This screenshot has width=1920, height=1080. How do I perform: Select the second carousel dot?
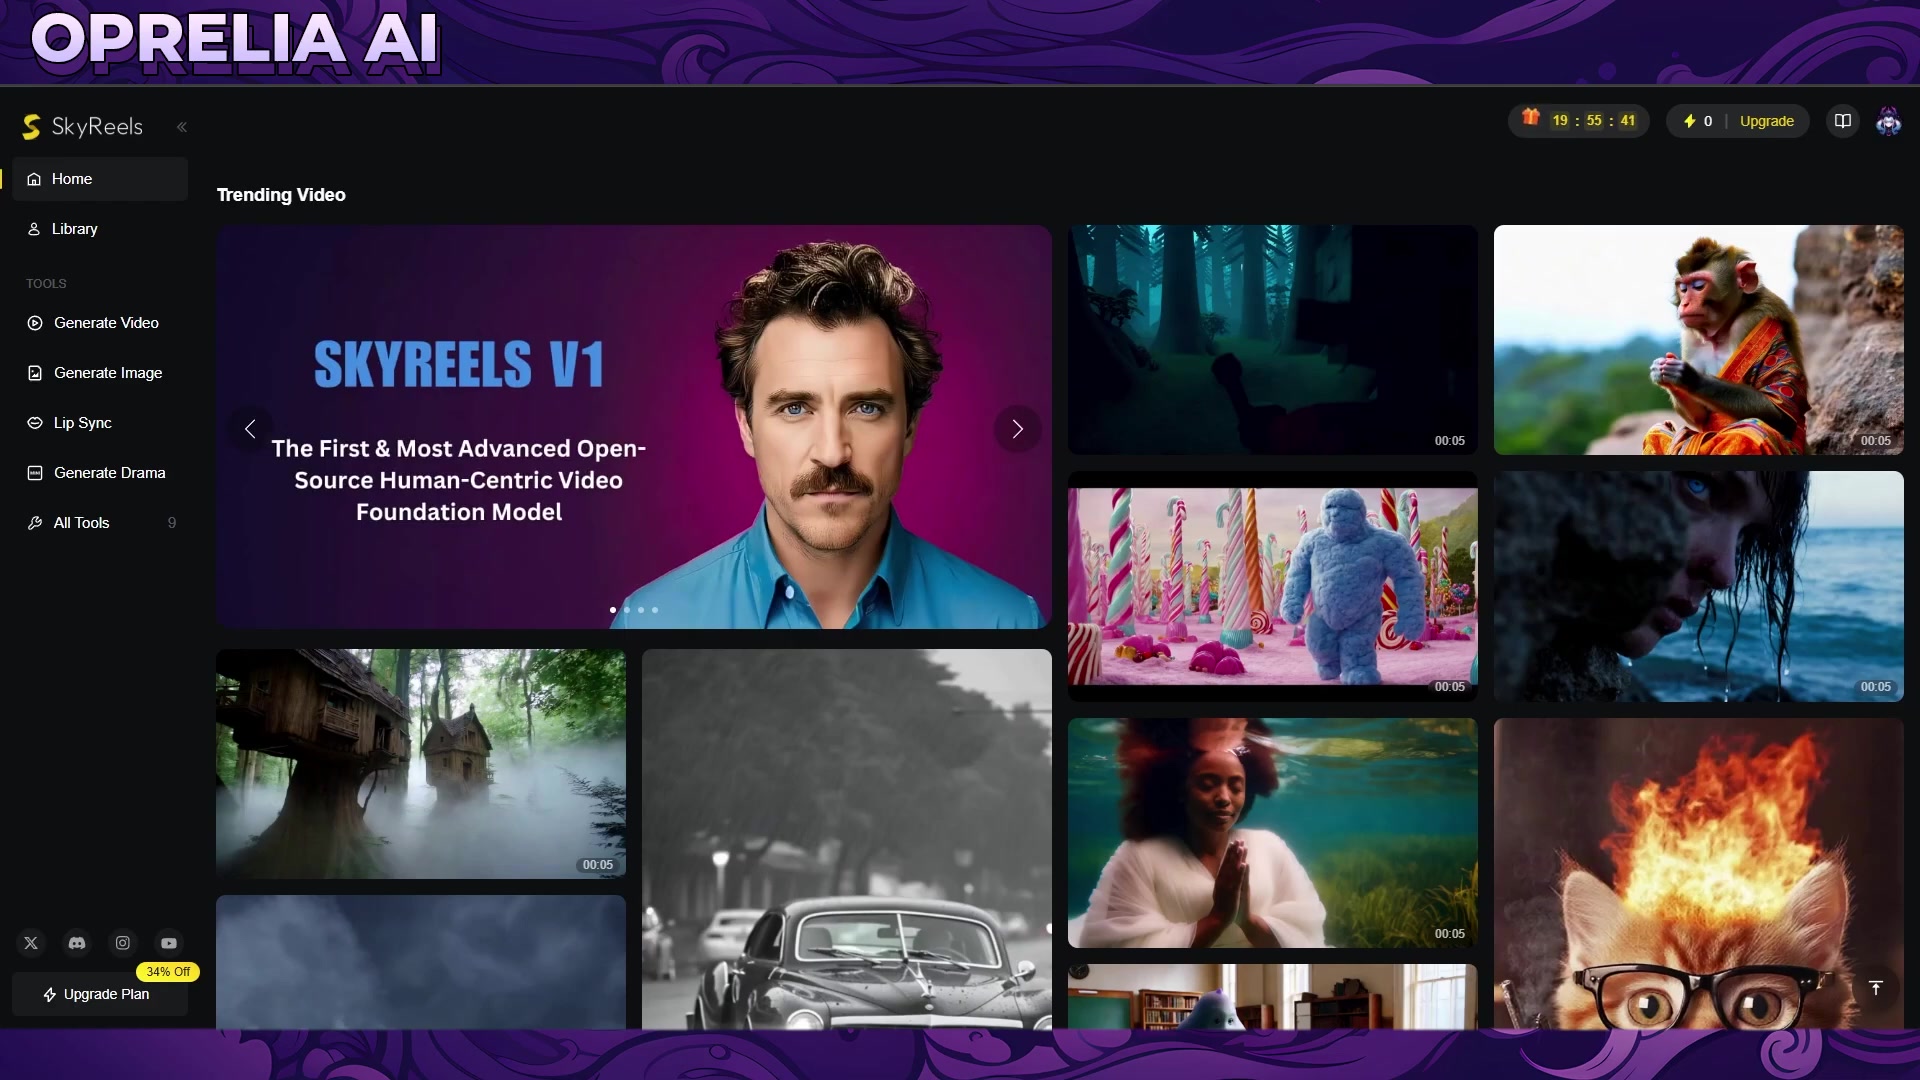pyautogui.click(x=627, y=610)
